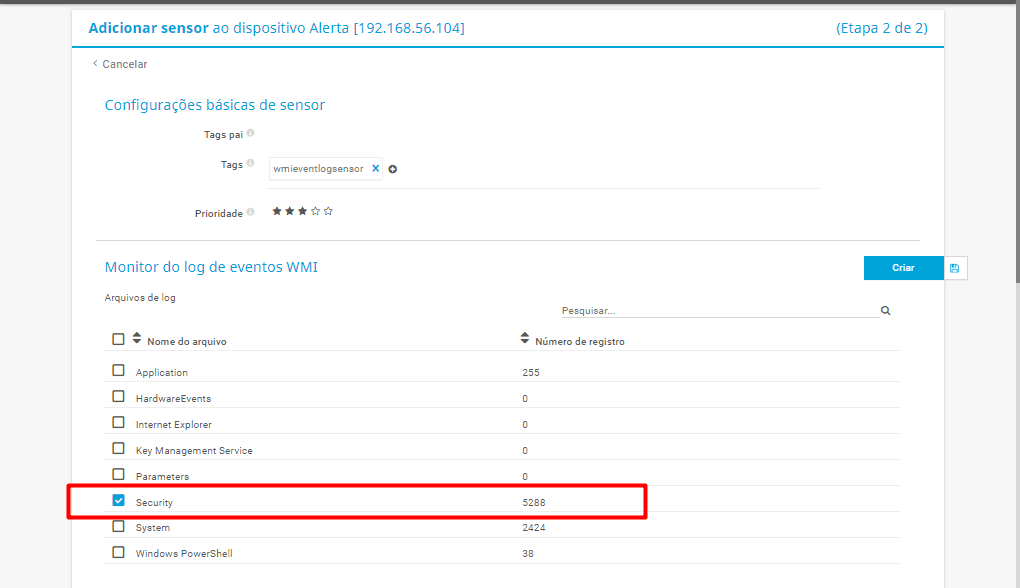Click the Key Management Service name

[x=194, y=451]
